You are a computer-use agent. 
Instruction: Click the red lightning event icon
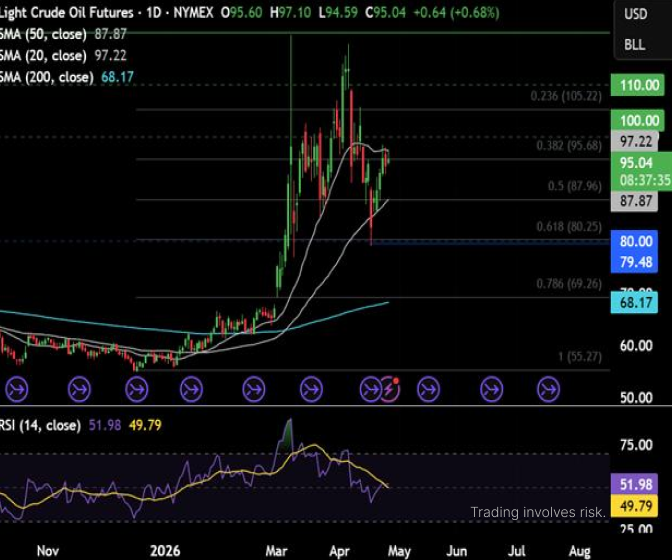coord(390,389)
